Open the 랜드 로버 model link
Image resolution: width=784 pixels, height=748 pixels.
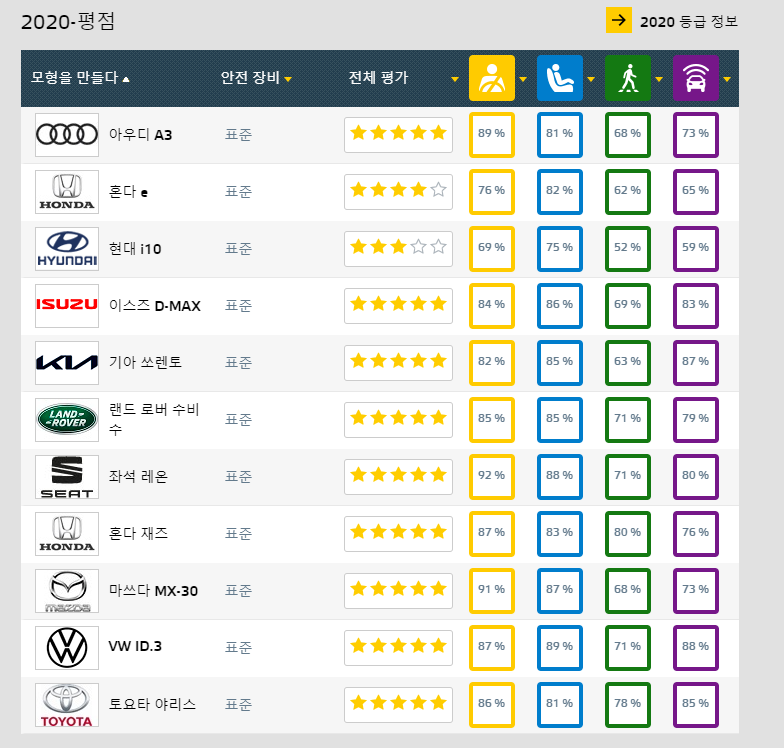(154, 419)
